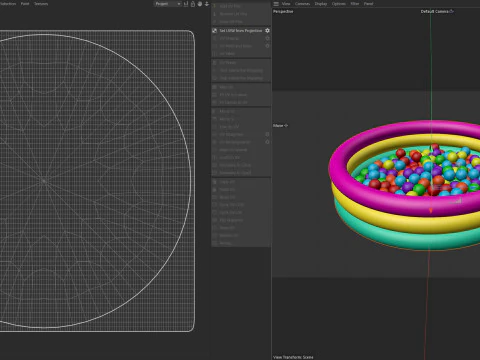The width and height of the screenshot is (480, 360).
Task: Expand the Project dropdown in UV editor
Action: pos(168,4)
